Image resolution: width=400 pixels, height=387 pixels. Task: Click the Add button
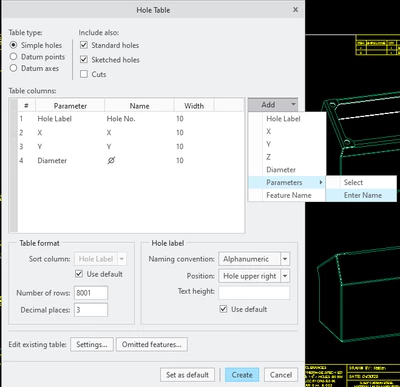click(269, 105)
